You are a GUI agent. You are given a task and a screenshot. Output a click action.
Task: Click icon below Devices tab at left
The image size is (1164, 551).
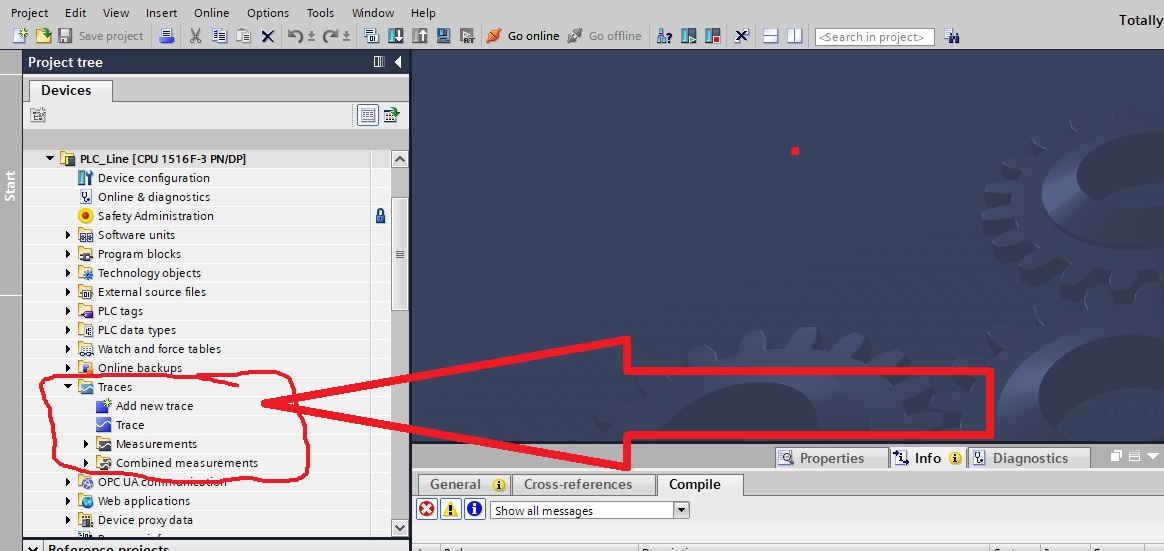(38, 114)
